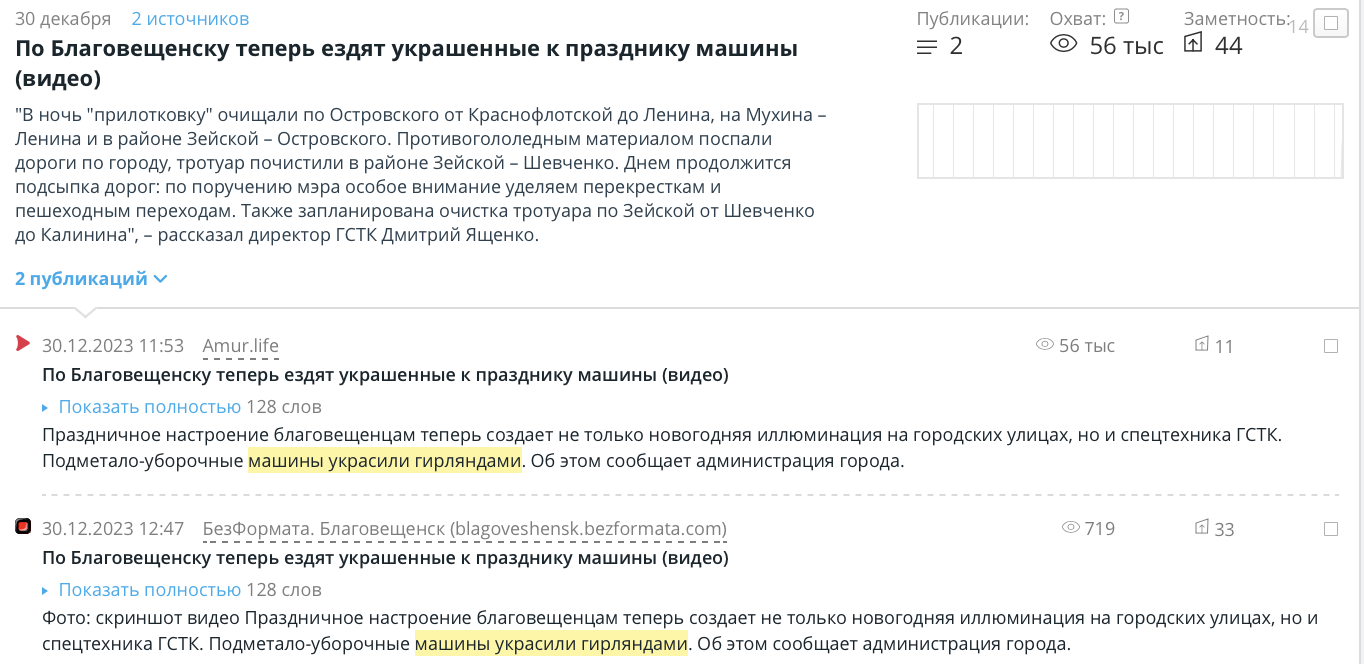
Task: Click the 'Заметность:' label
Action: click(x=1237, y=18)
